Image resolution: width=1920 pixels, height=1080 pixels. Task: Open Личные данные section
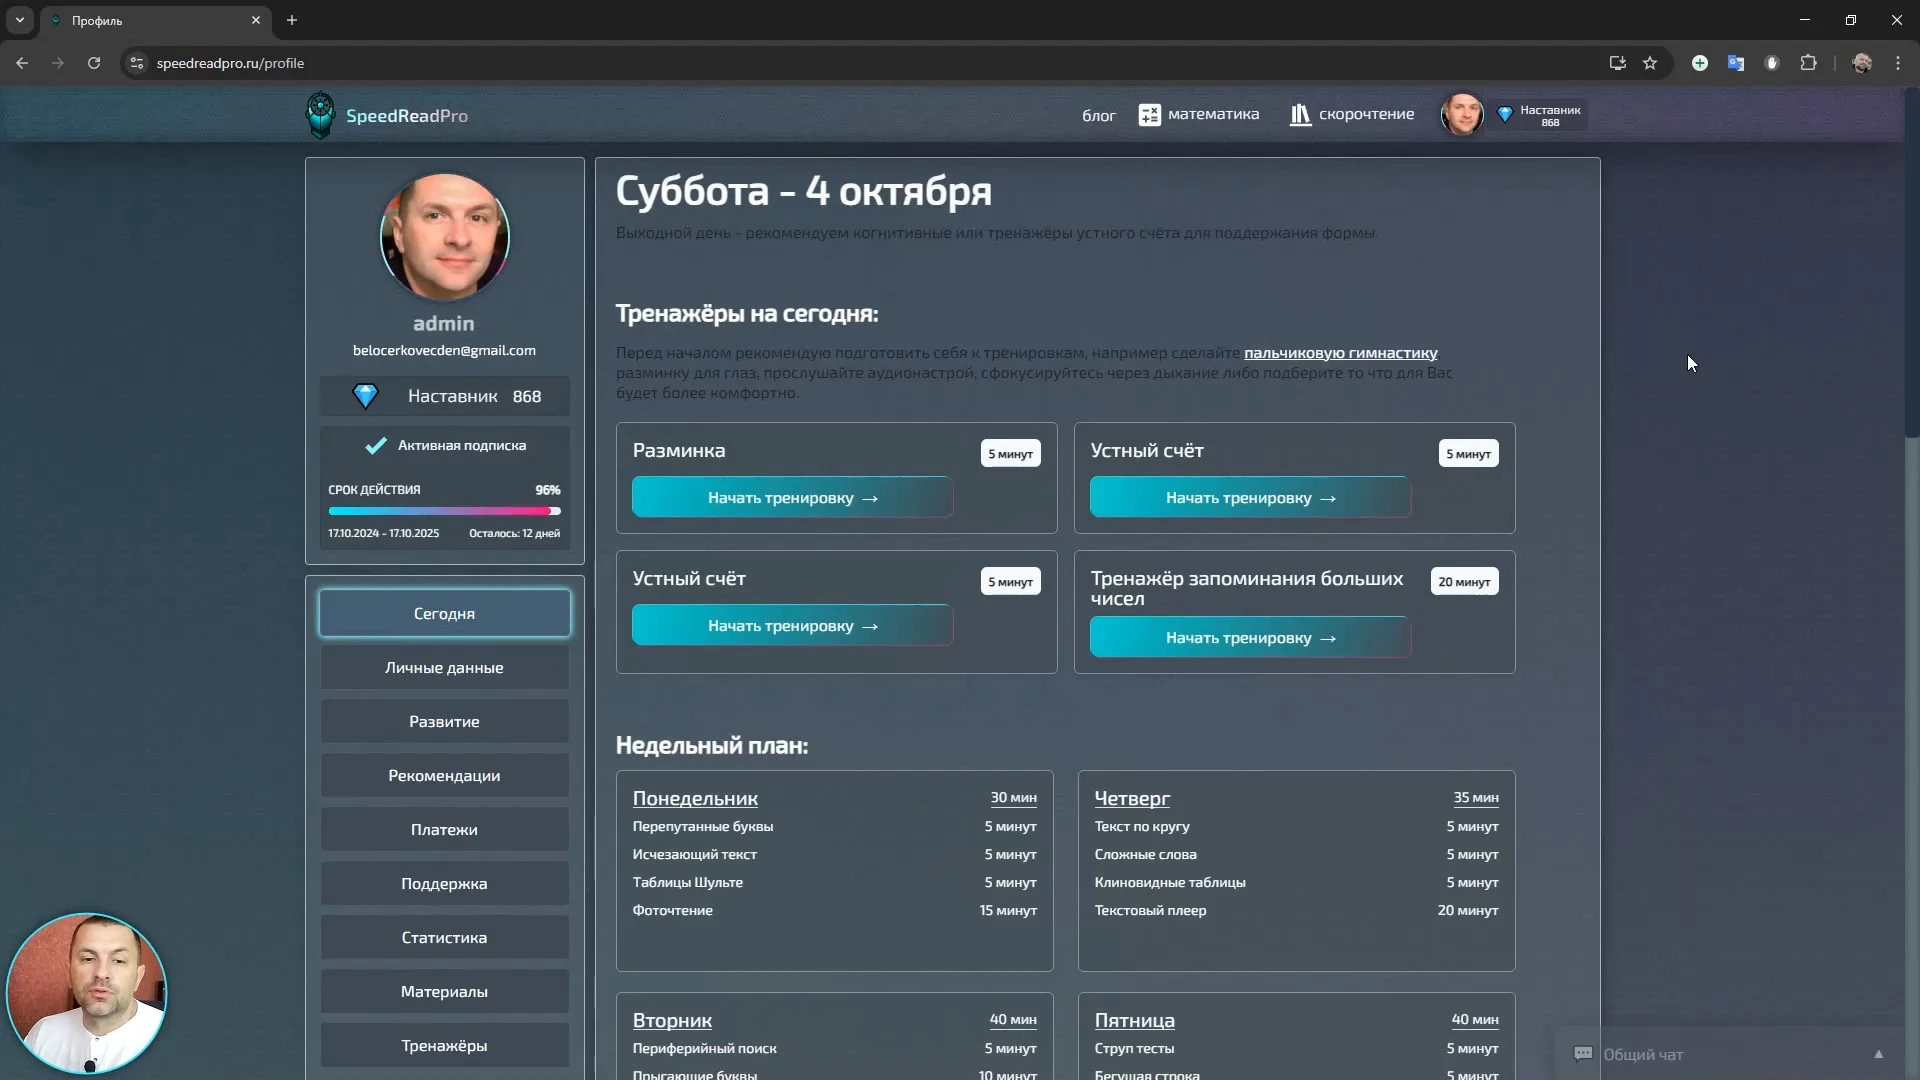tap(445, 667)
